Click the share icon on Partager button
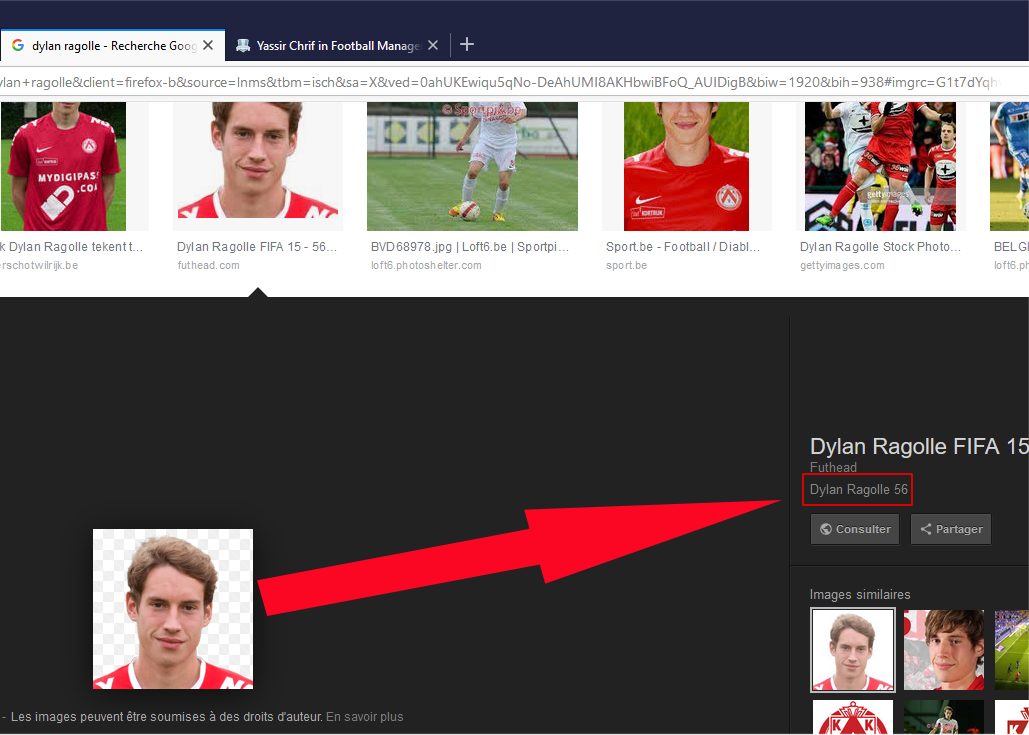Image resolution: width=1029 pixels, height=735 pixels. 925,529
